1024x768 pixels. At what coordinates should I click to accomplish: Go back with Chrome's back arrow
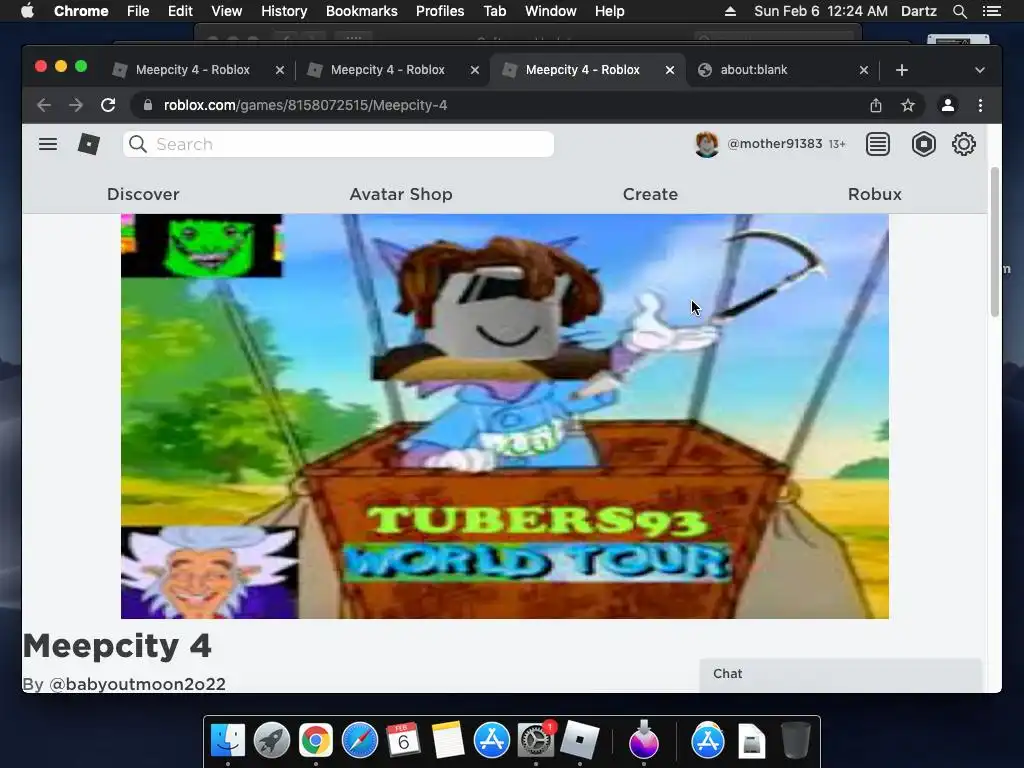44,105
